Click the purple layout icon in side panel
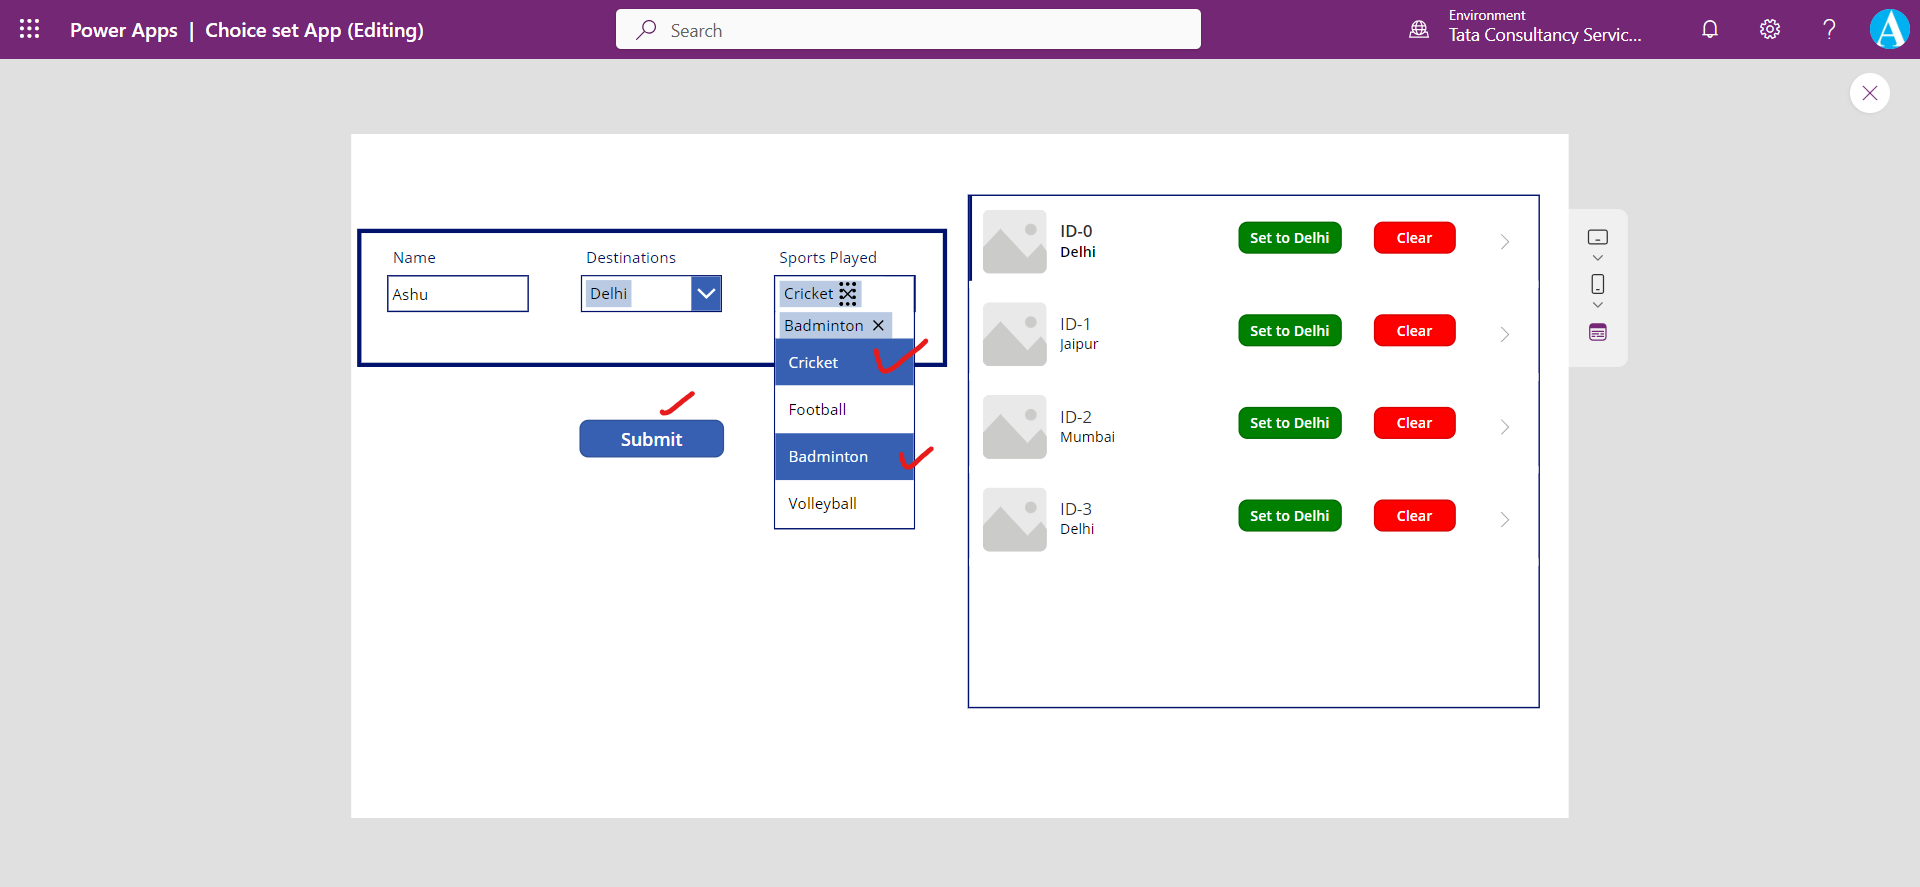Image resolution: width=1920 pixels, height=887 pixels. pos(1598,332)
